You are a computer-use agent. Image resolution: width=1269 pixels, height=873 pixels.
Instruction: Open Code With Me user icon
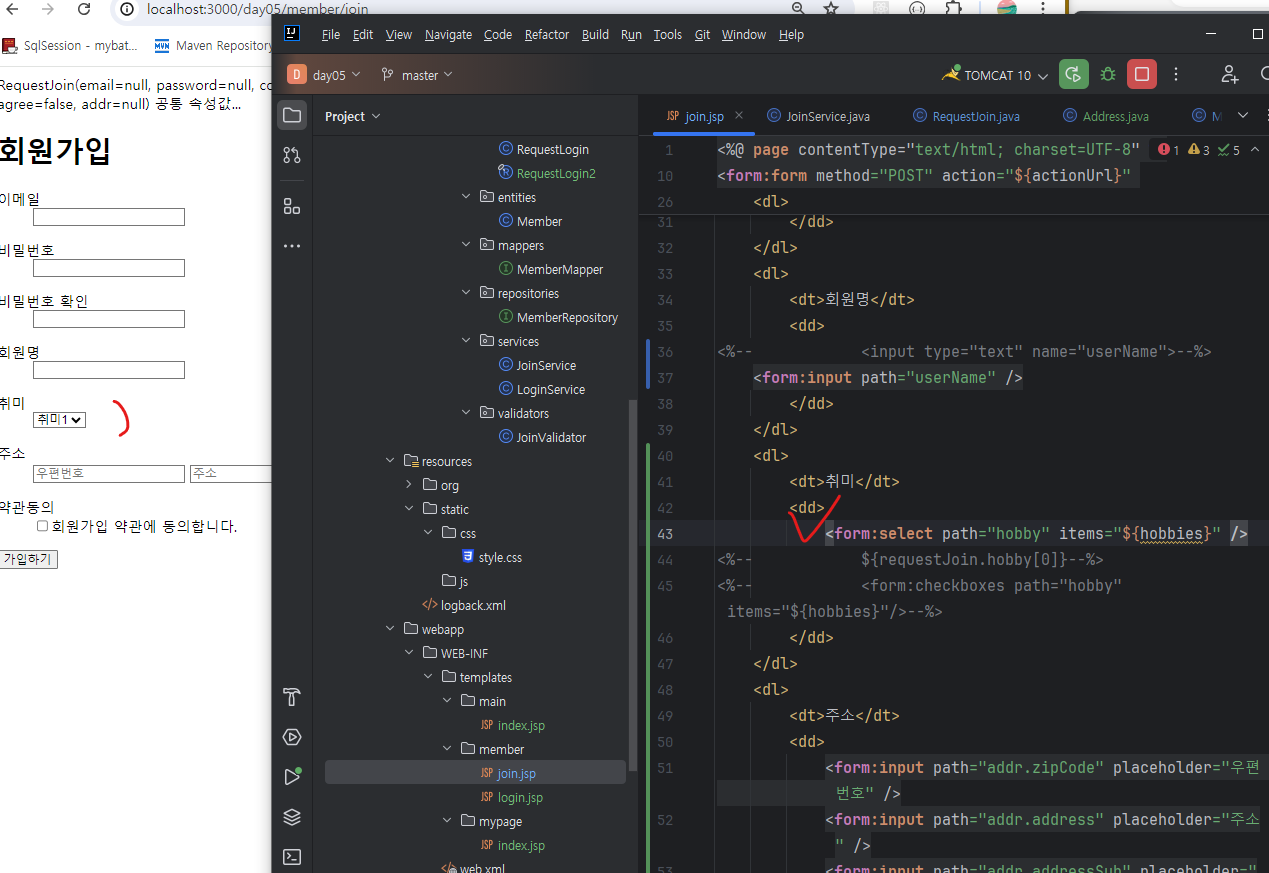(x=1230, y=74)
